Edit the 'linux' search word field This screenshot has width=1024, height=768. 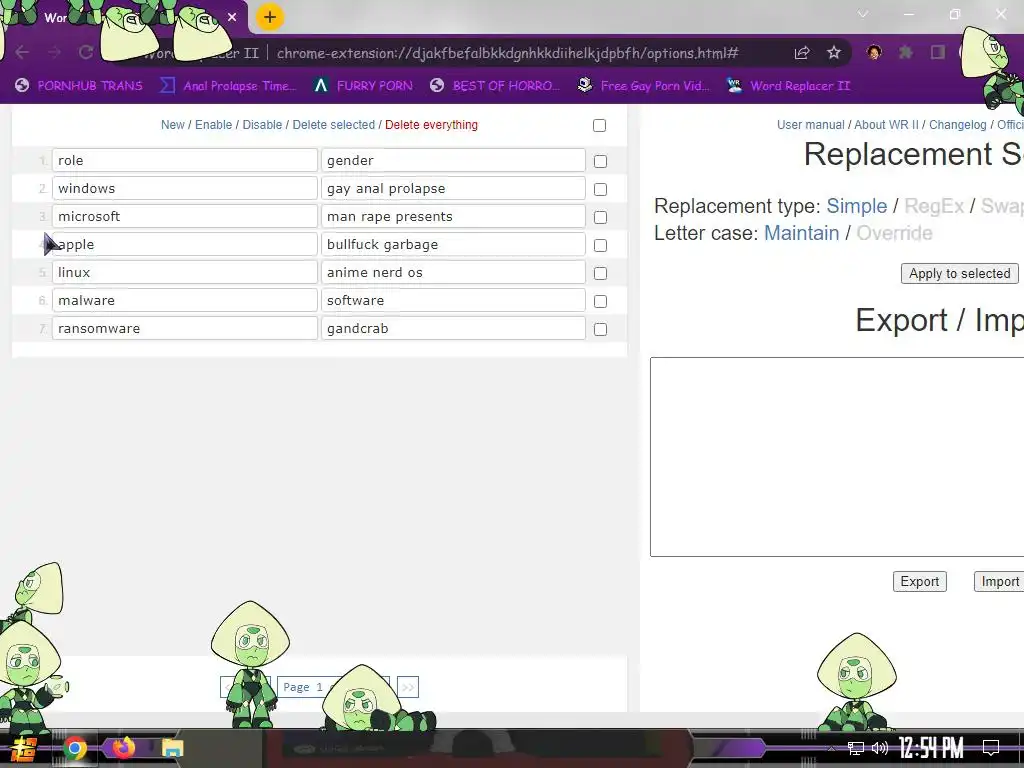click(x=185, y=272)
